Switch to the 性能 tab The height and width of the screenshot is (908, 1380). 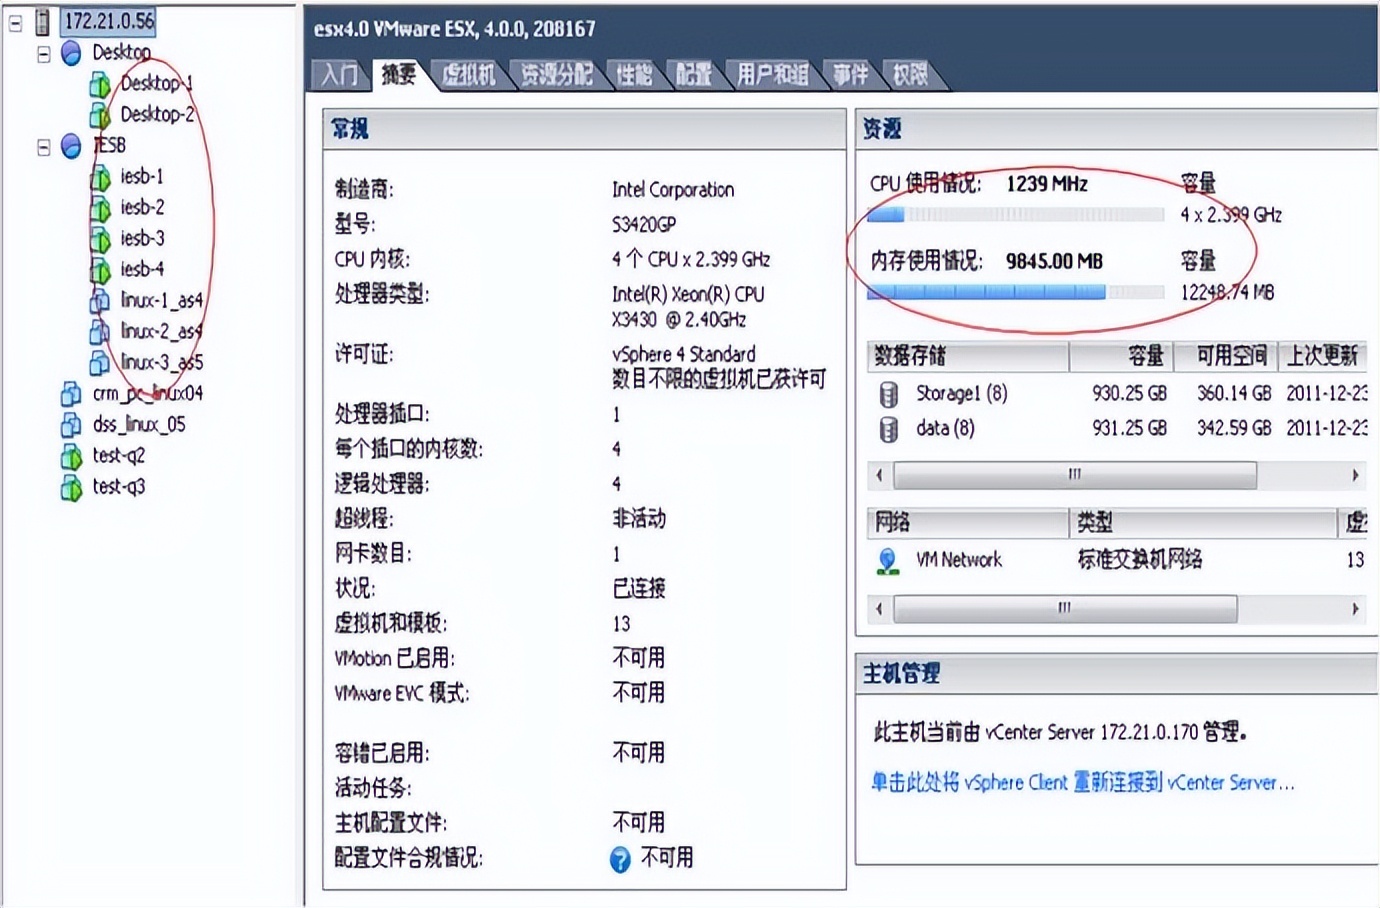pyautogui.click(x=634, y=75)
